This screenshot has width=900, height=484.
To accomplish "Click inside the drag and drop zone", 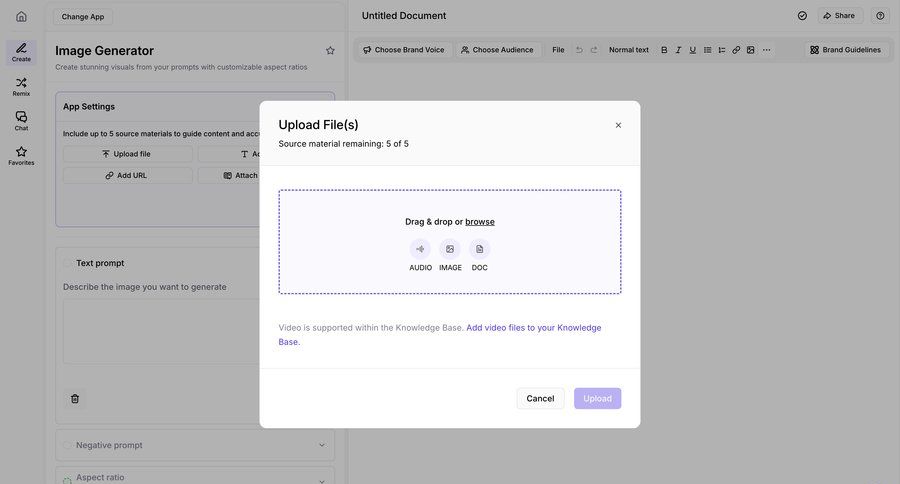I will point(450,242).
